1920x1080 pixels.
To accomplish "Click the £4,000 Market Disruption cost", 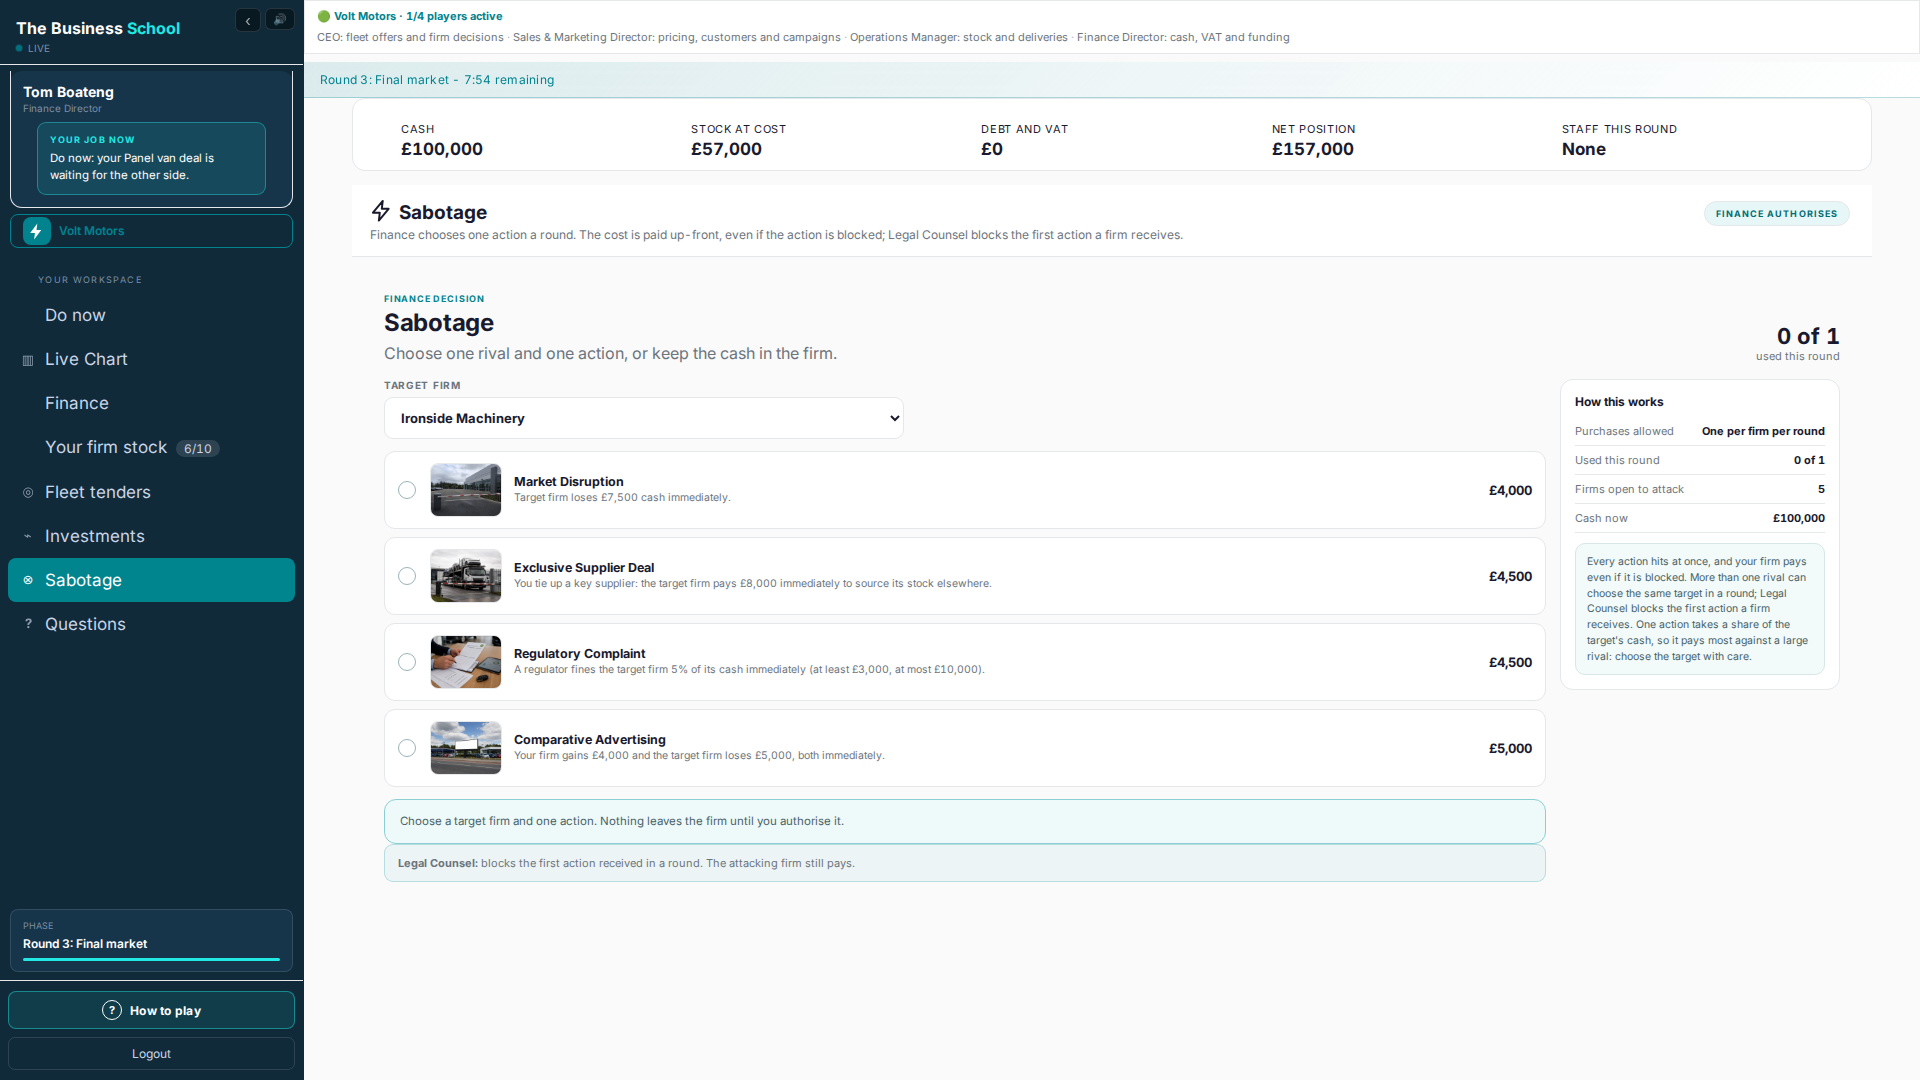I will pyautogui.click(x=1510, y=490).
